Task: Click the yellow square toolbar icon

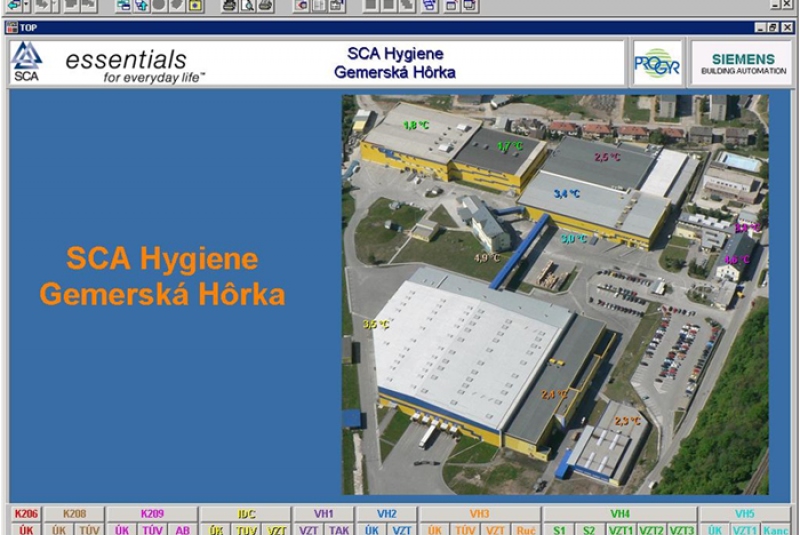Action: click(x=195, y=6)
